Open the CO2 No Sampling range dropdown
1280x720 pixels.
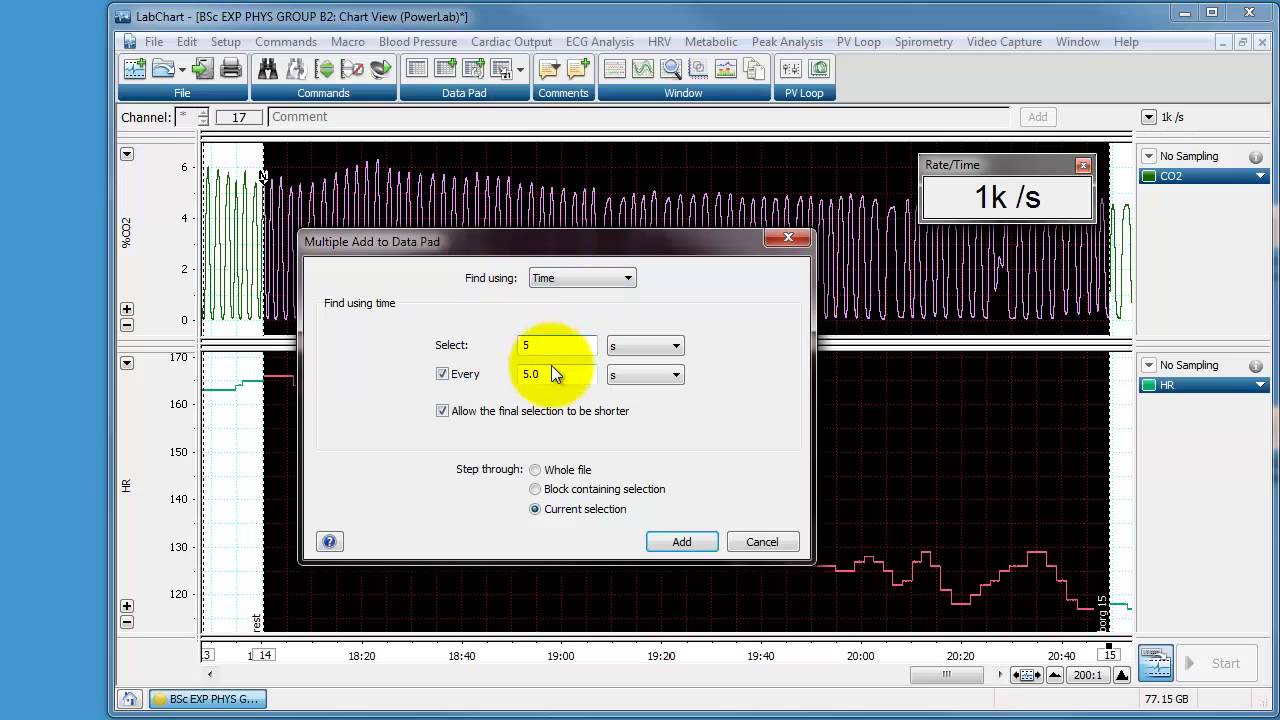coord(1149,156)
